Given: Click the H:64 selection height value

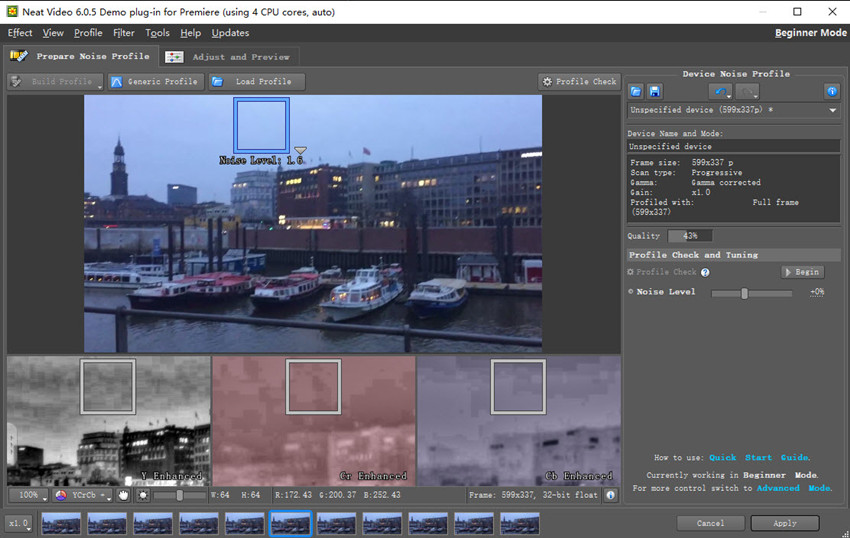Looking at the screenshot, I should coord(250,495).
